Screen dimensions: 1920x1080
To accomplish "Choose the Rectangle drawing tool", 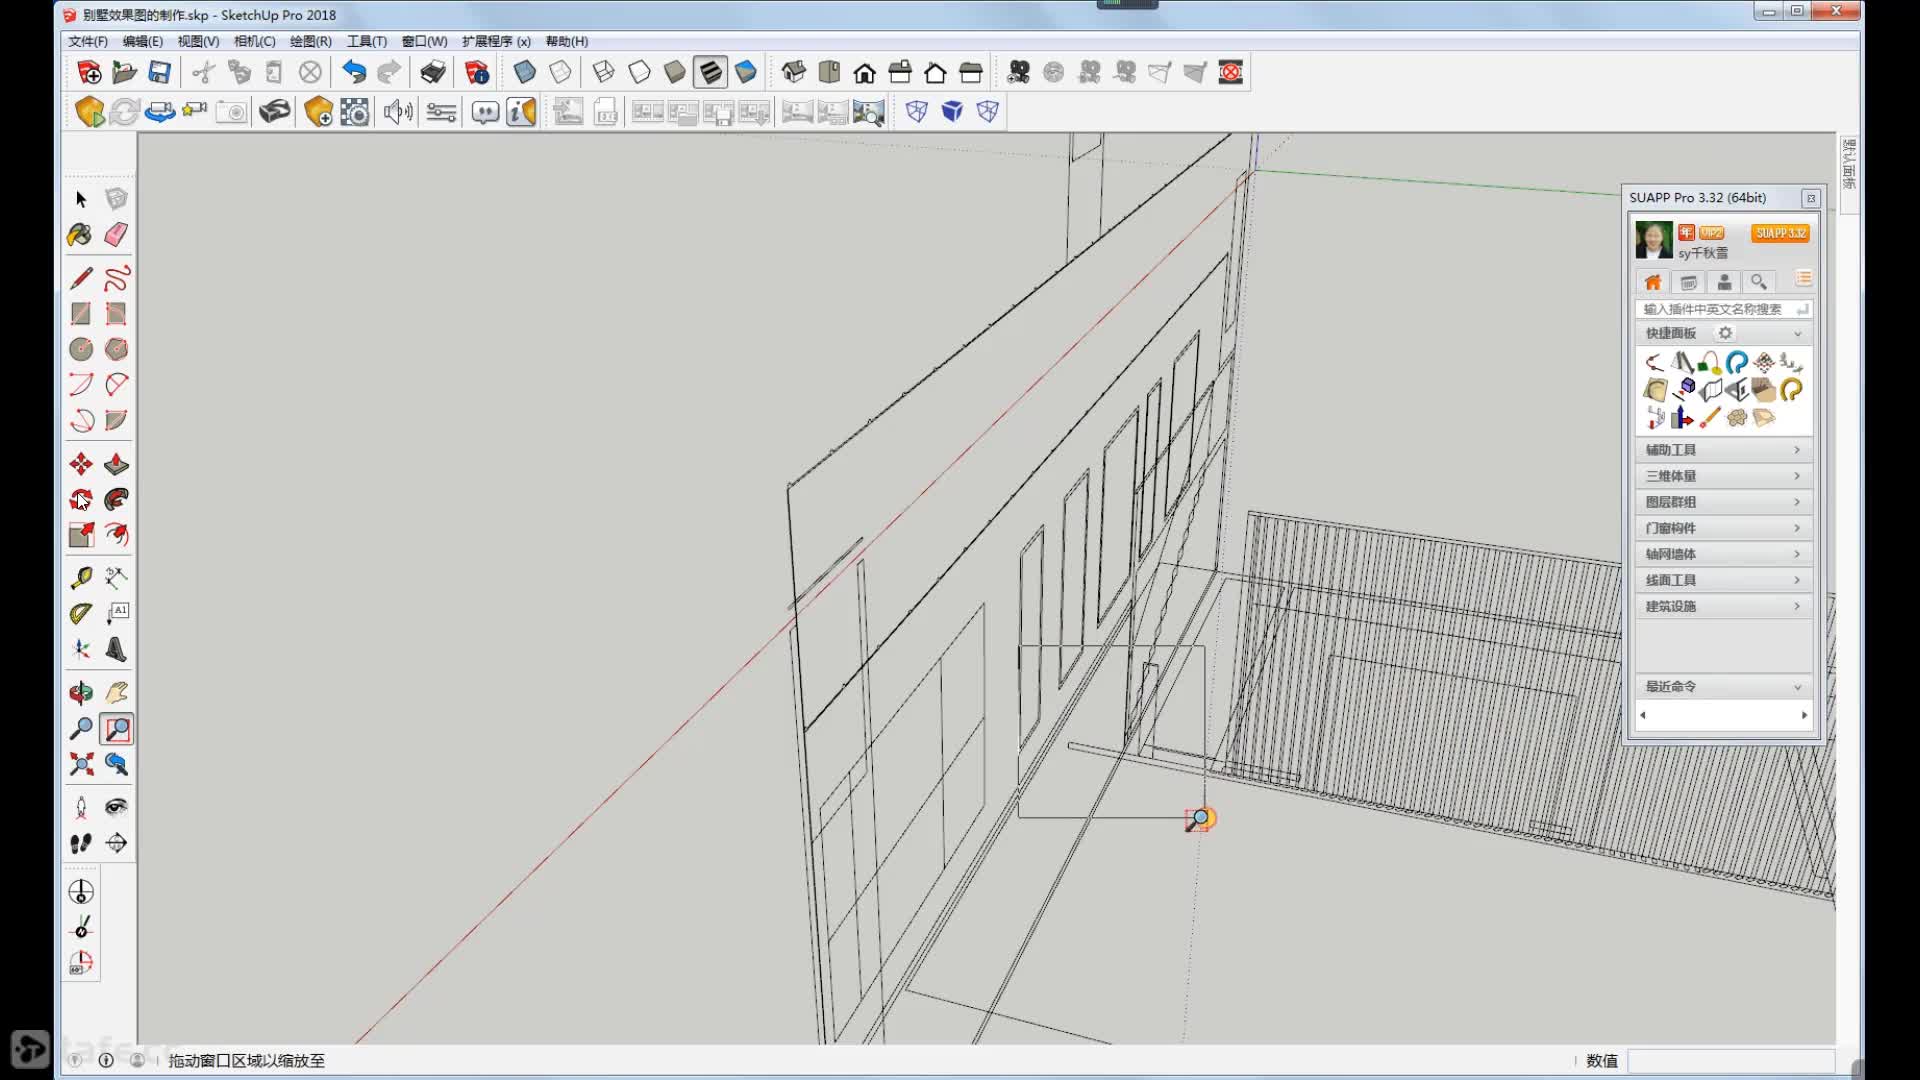I will tap(81, 314).
